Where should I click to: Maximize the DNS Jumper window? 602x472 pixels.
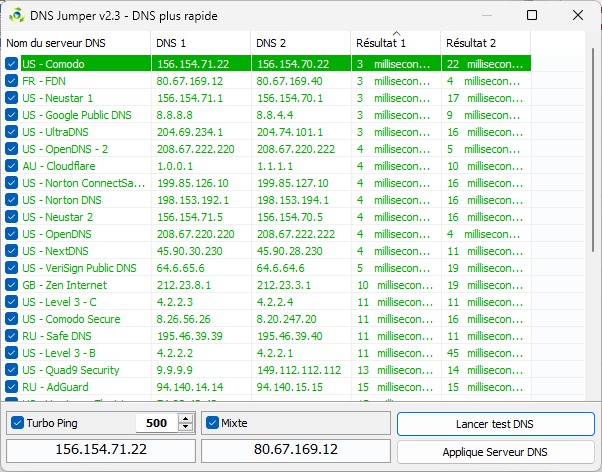click(x=532, y=15)
